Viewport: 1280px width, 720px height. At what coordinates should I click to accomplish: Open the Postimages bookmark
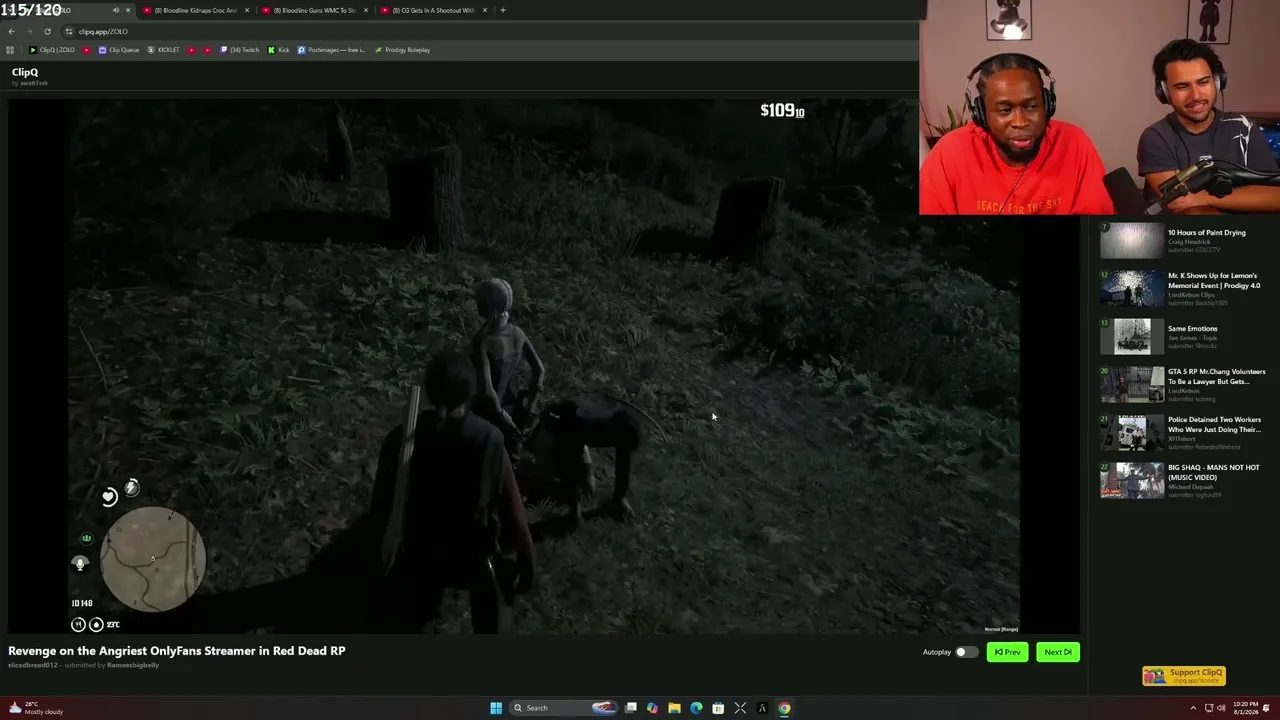(332, 50)
